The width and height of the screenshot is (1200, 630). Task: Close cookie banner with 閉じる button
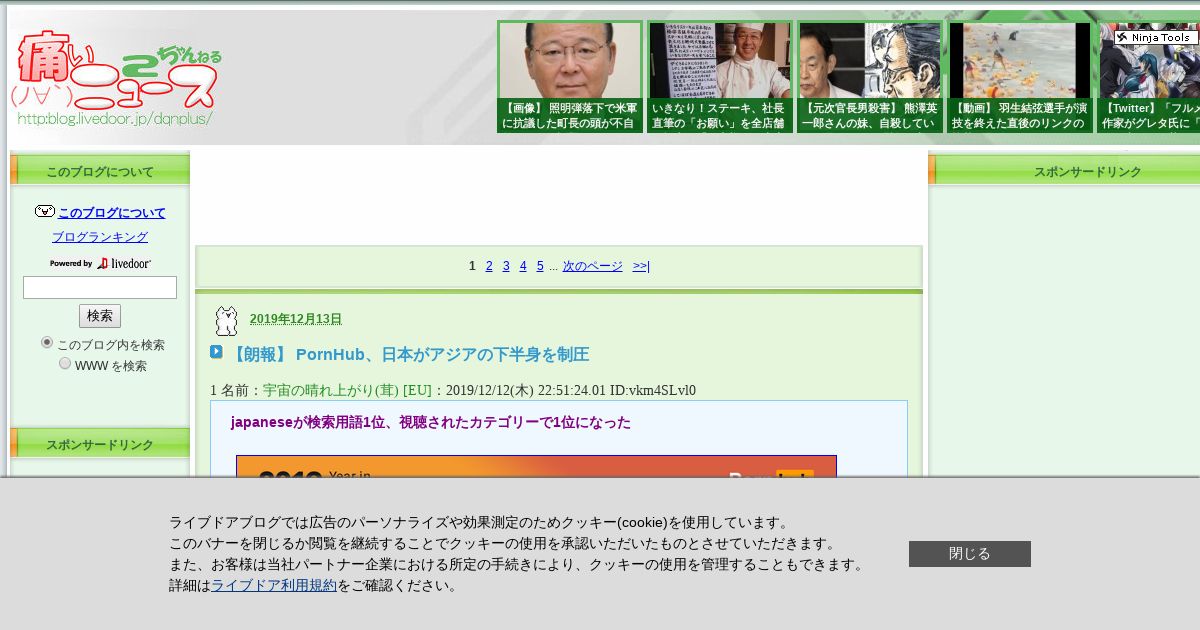pos(970,554)
